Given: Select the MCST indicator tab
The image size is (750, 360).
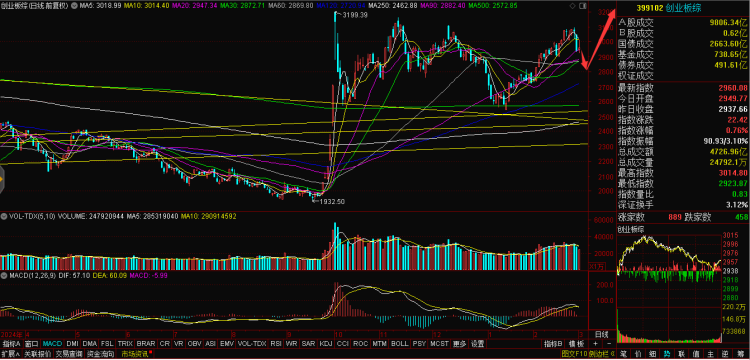Looking at the screenshot, I should pos(439,344).
